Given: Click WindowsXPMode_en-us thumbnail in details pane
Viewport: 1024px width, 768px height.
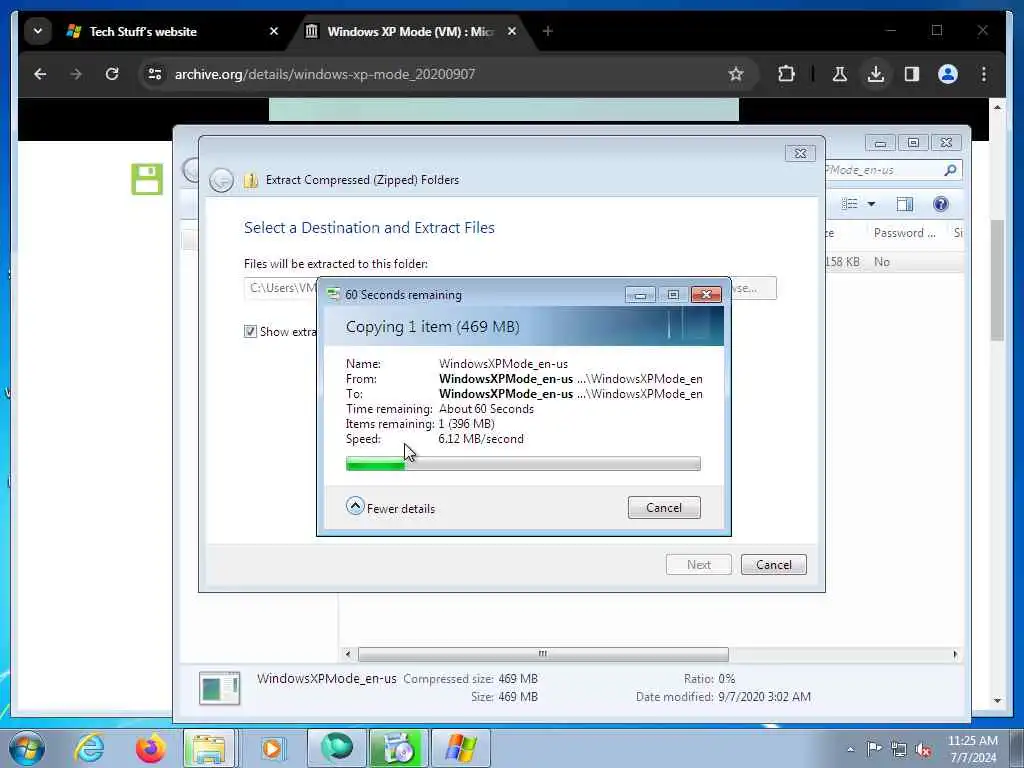Looking at the screenshot, I should pos(219,688).
